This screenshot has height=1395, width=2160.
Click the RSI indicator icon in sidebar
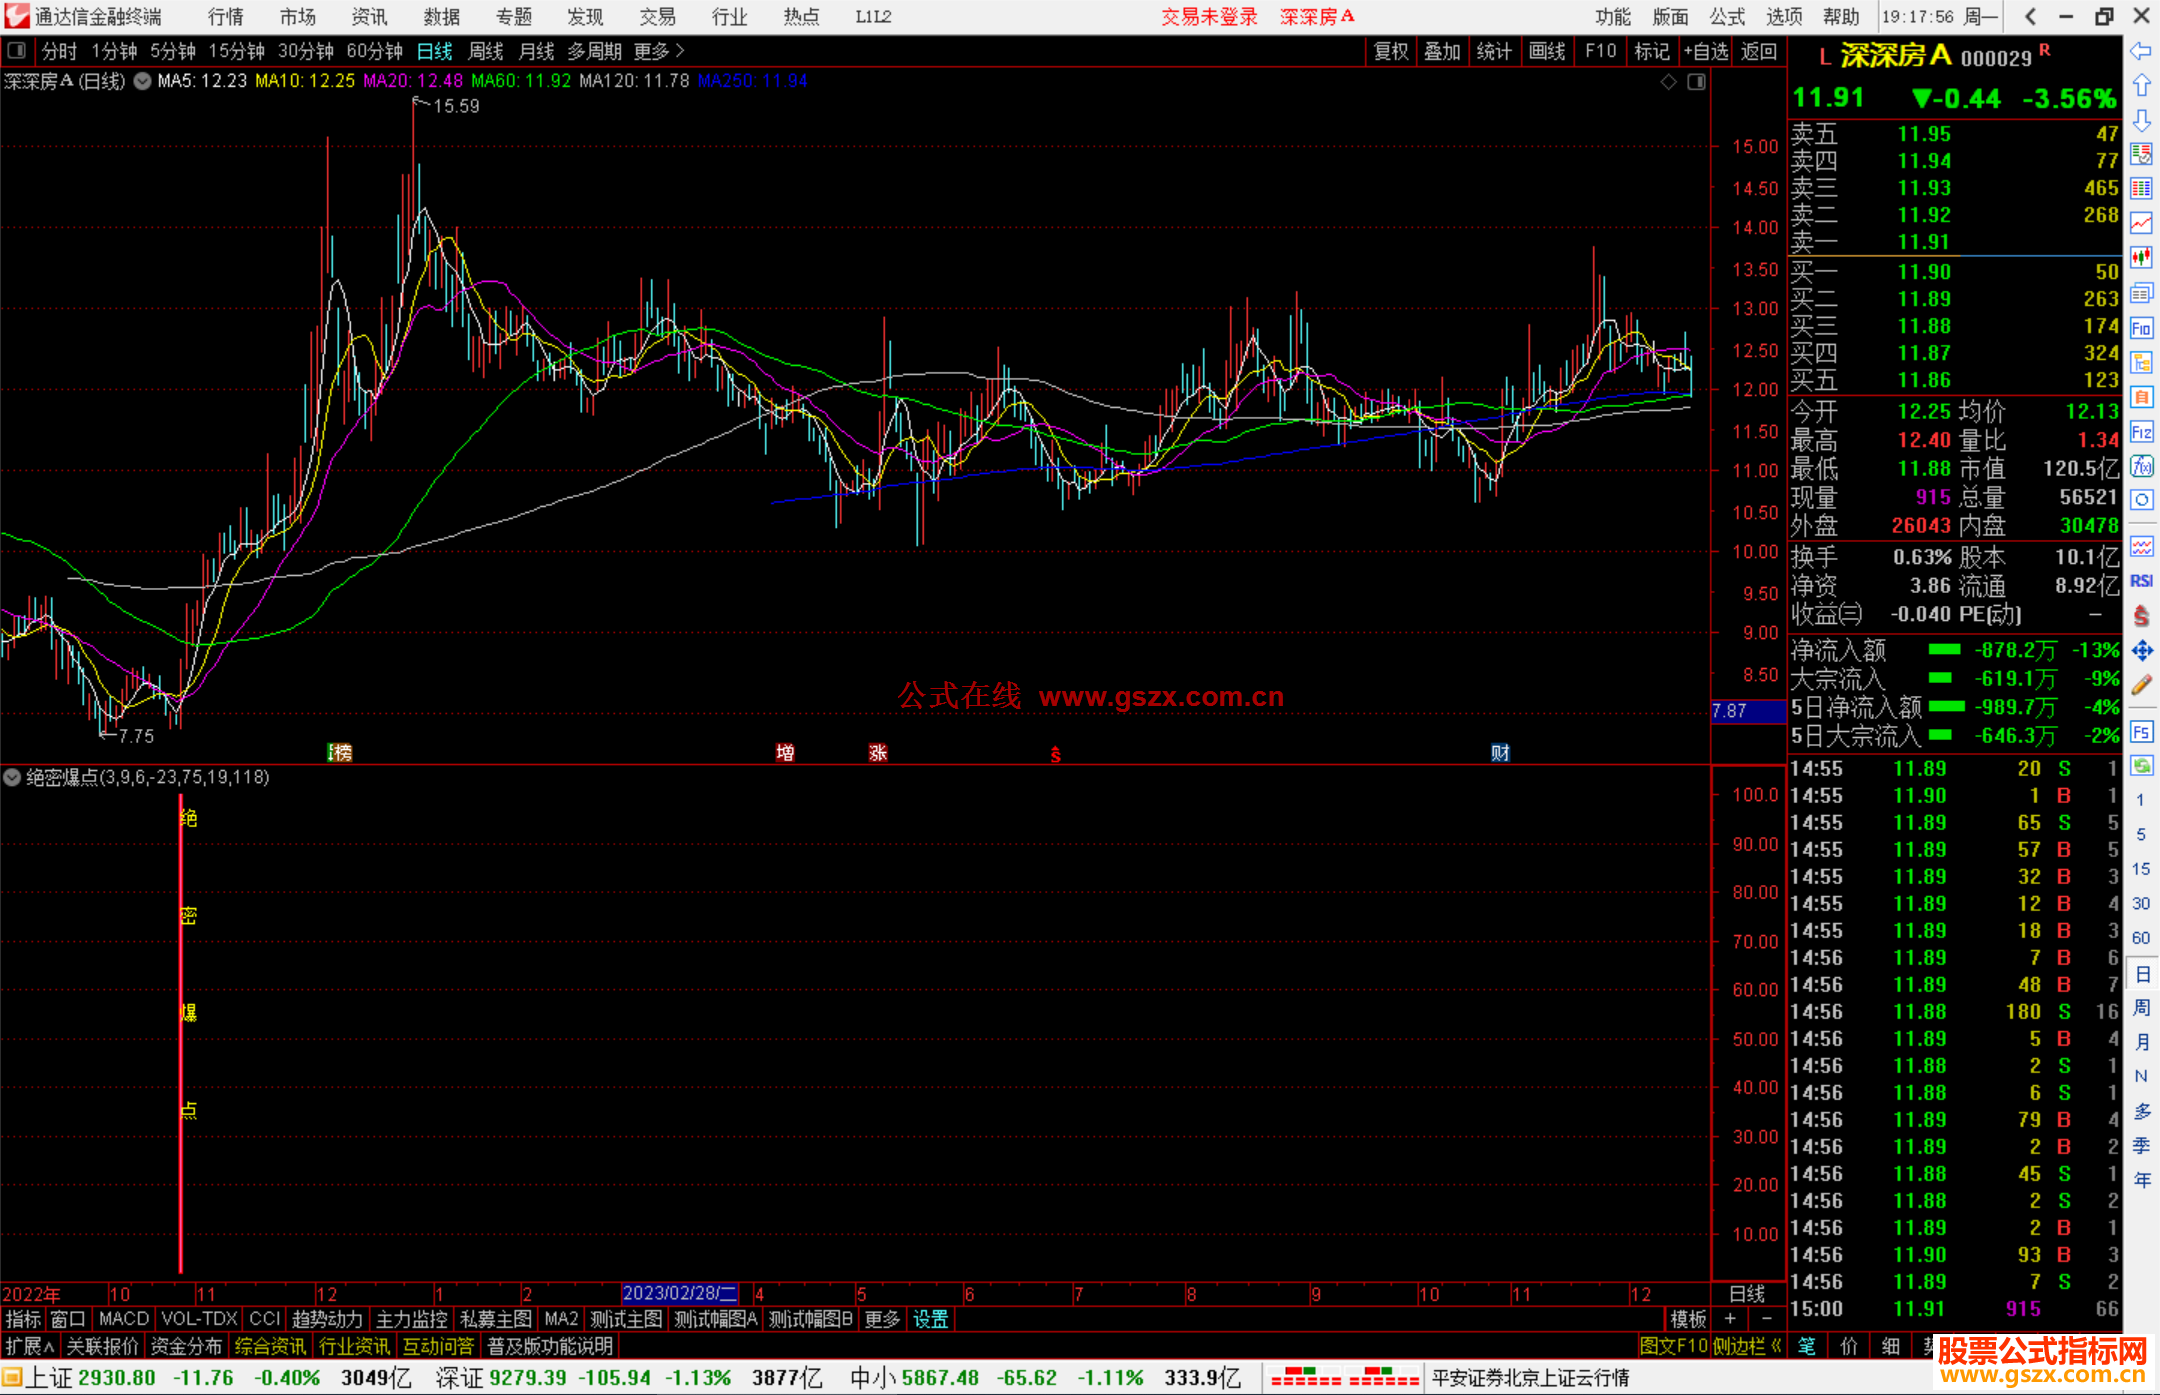[2141, 581]
